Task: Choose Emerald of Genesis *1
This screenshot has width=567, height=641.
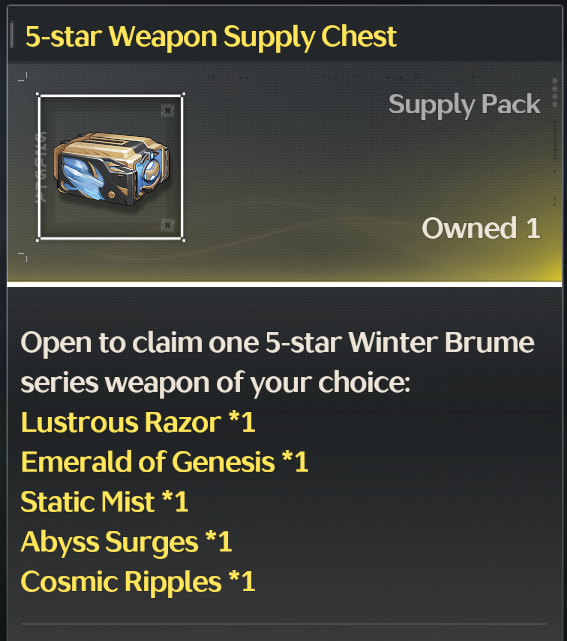Action: click(164, 462)
